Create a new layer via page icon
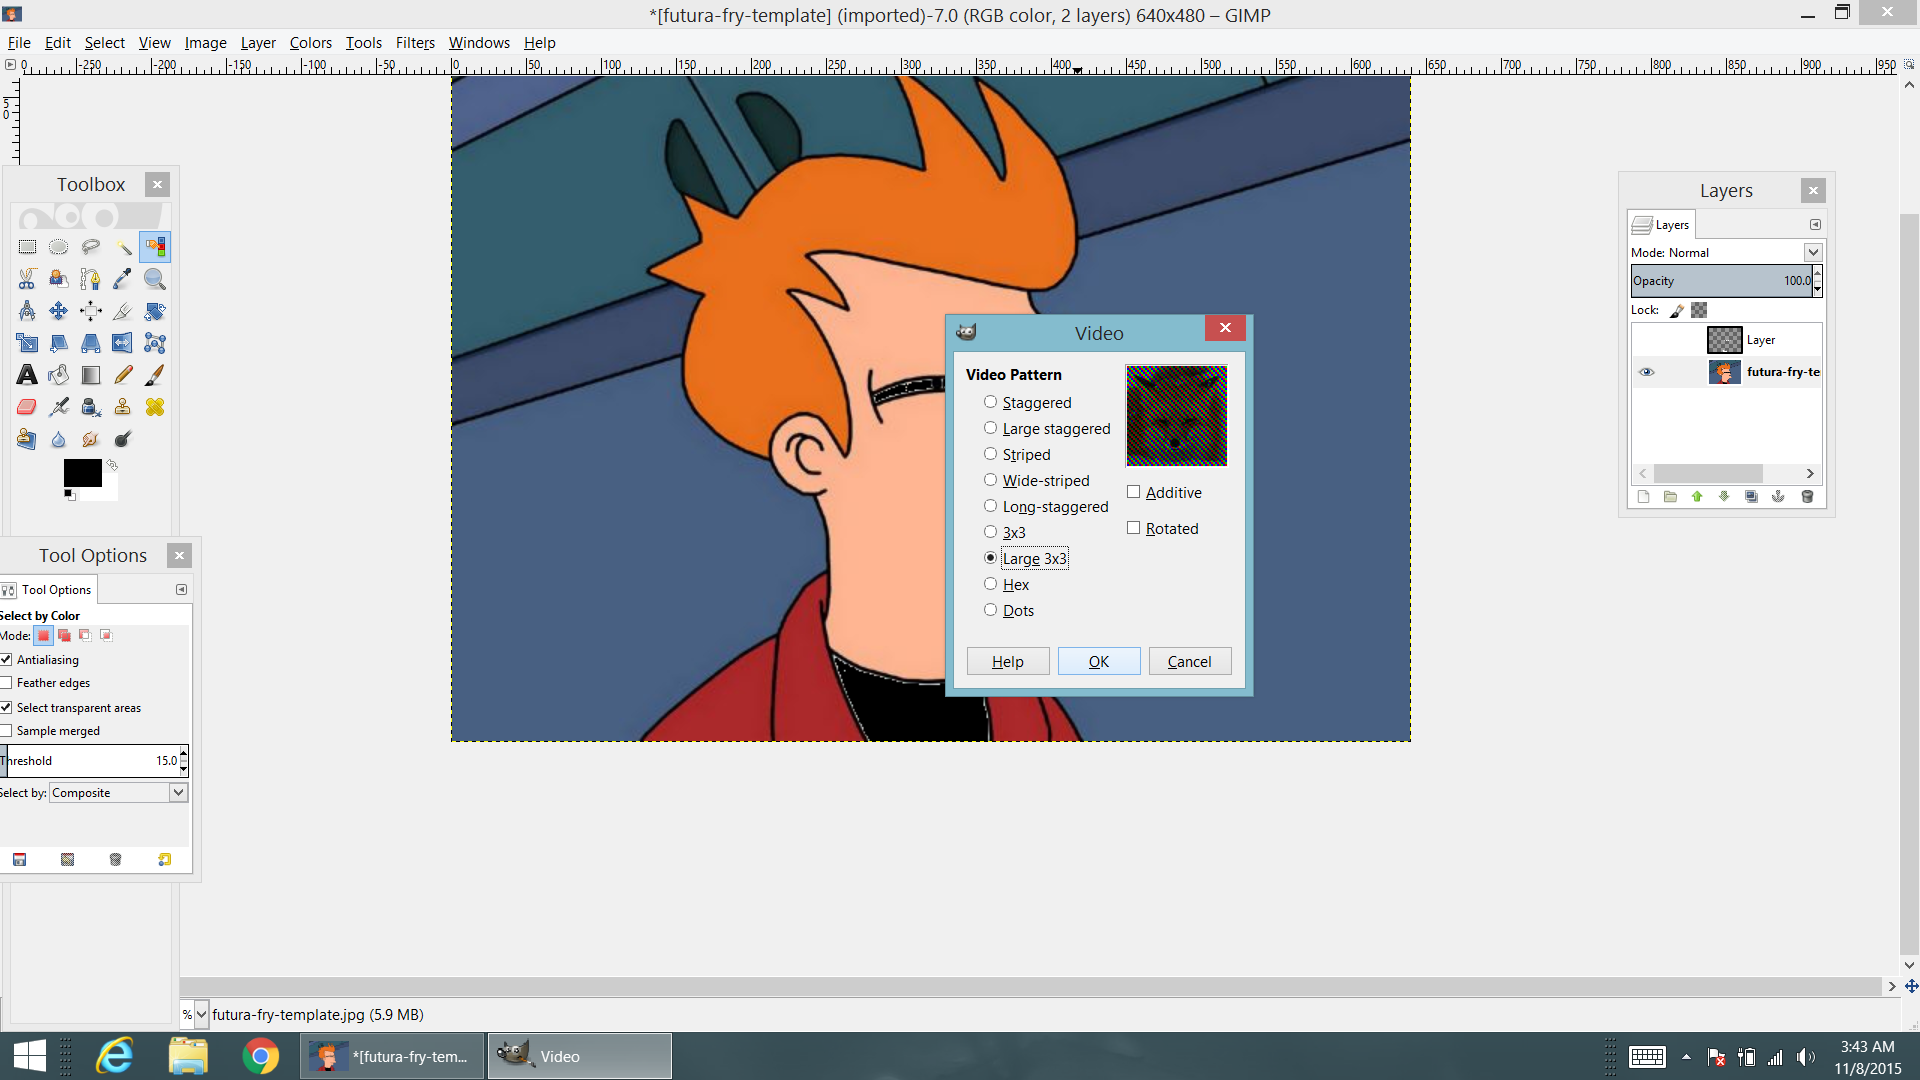 tap(1643, 497)
